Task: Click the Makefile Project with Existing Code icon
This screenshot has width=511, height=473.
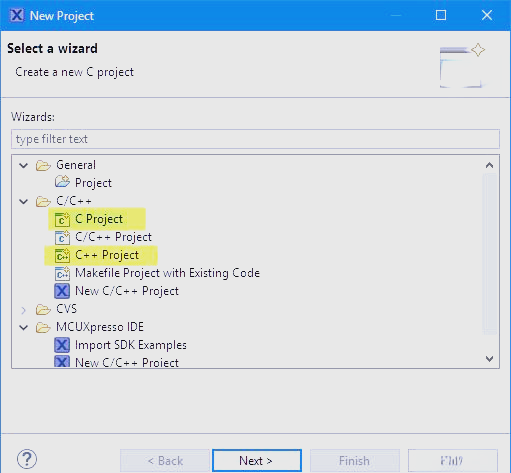Action: coord(62,273)
